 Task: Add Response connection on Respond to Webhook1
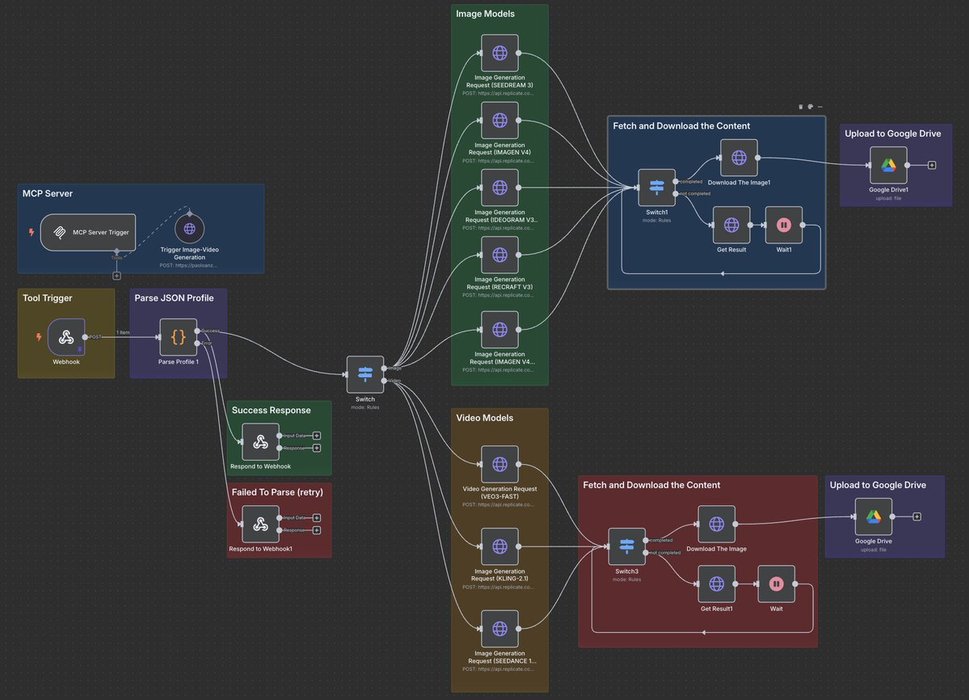pos(316,530)
